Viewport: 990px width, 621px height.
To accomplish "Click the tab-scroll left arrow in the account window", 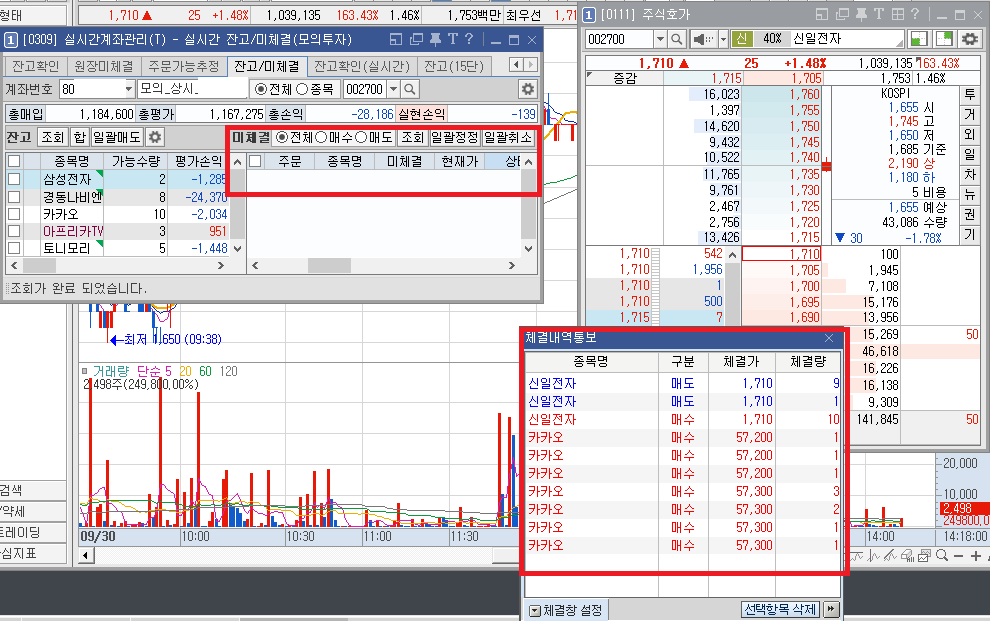I will pyautogui.click(x=517, y=65).
